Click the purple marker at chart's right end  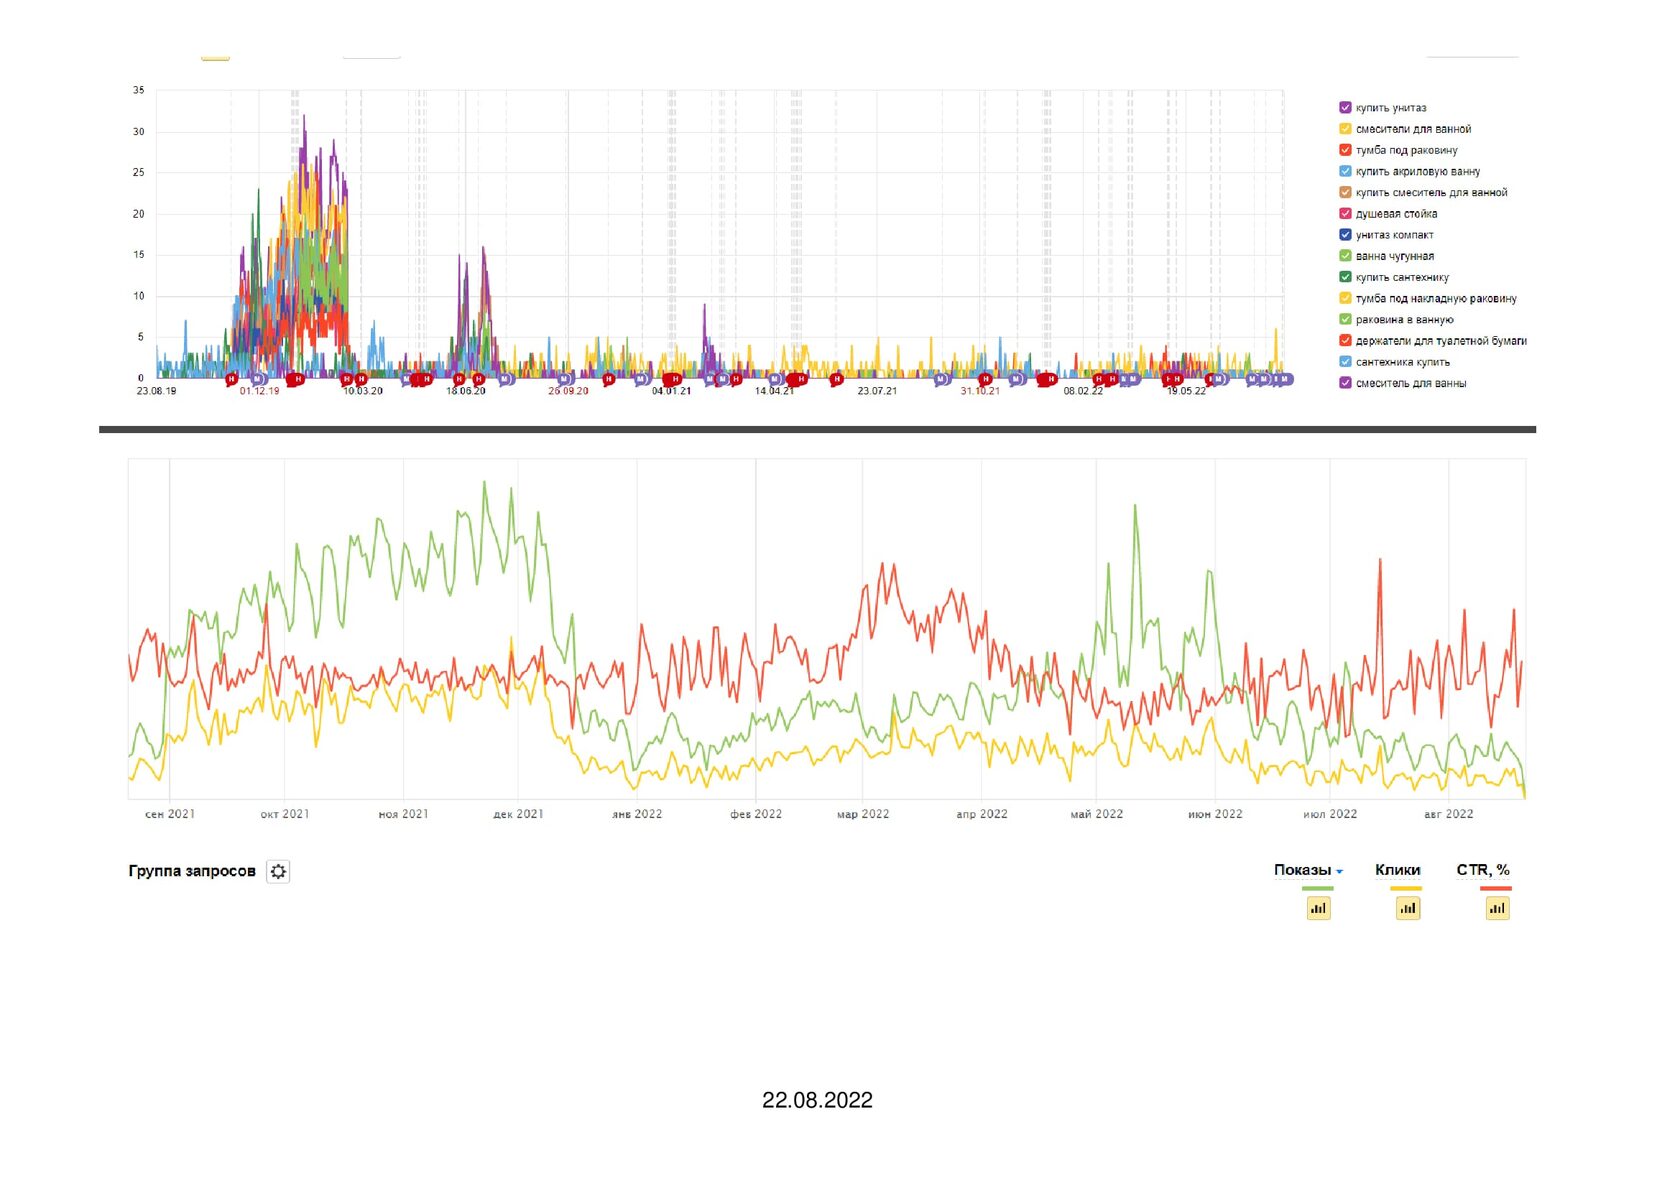click(x=1287, y=379)
